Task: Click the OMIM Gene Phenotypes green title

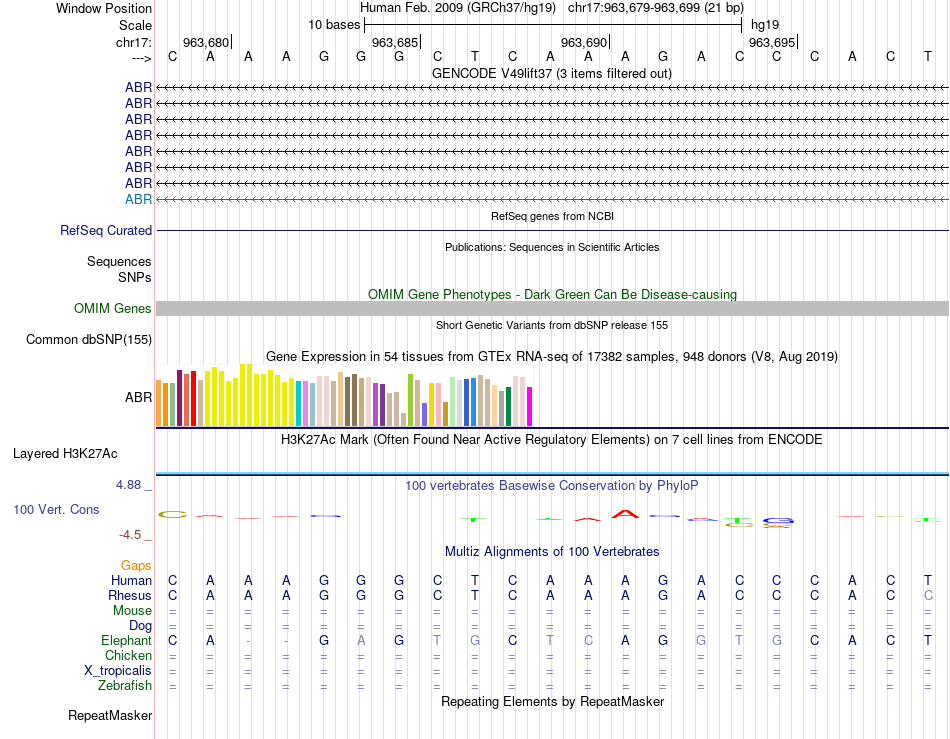Action: 552,294
